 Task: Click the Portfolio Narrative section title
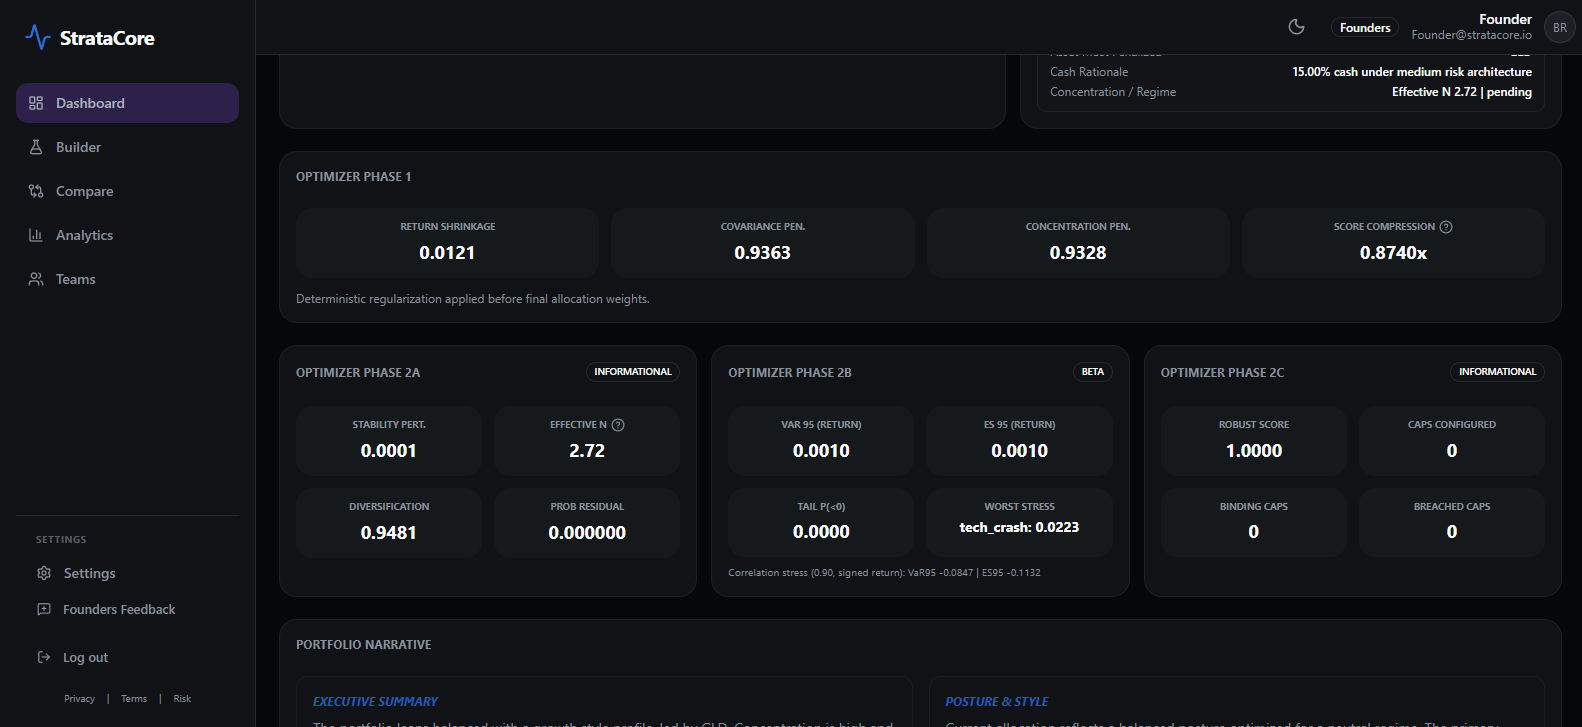pos(364,645)
